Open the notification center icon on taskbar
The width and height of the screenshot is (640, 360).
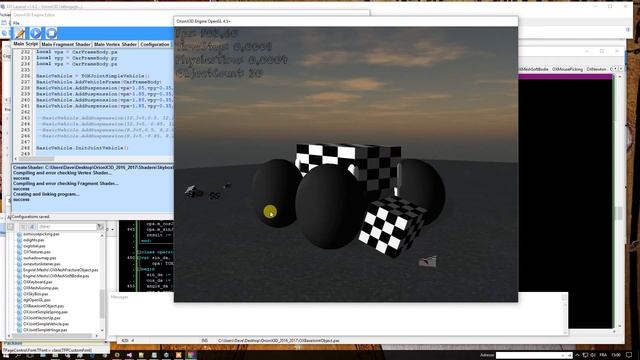point(629,355)
